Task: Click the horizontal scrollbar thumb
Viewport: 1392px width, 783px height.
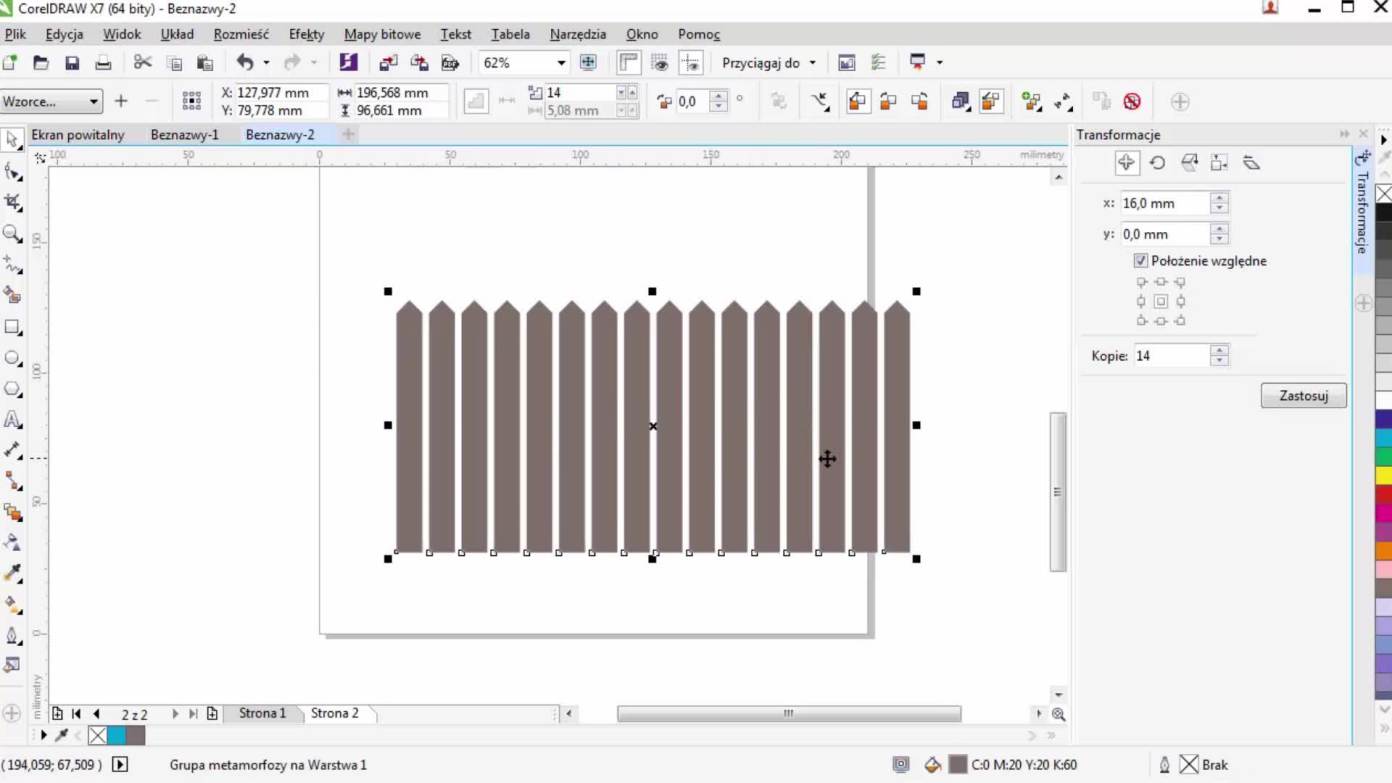Action: click(789, 714)
